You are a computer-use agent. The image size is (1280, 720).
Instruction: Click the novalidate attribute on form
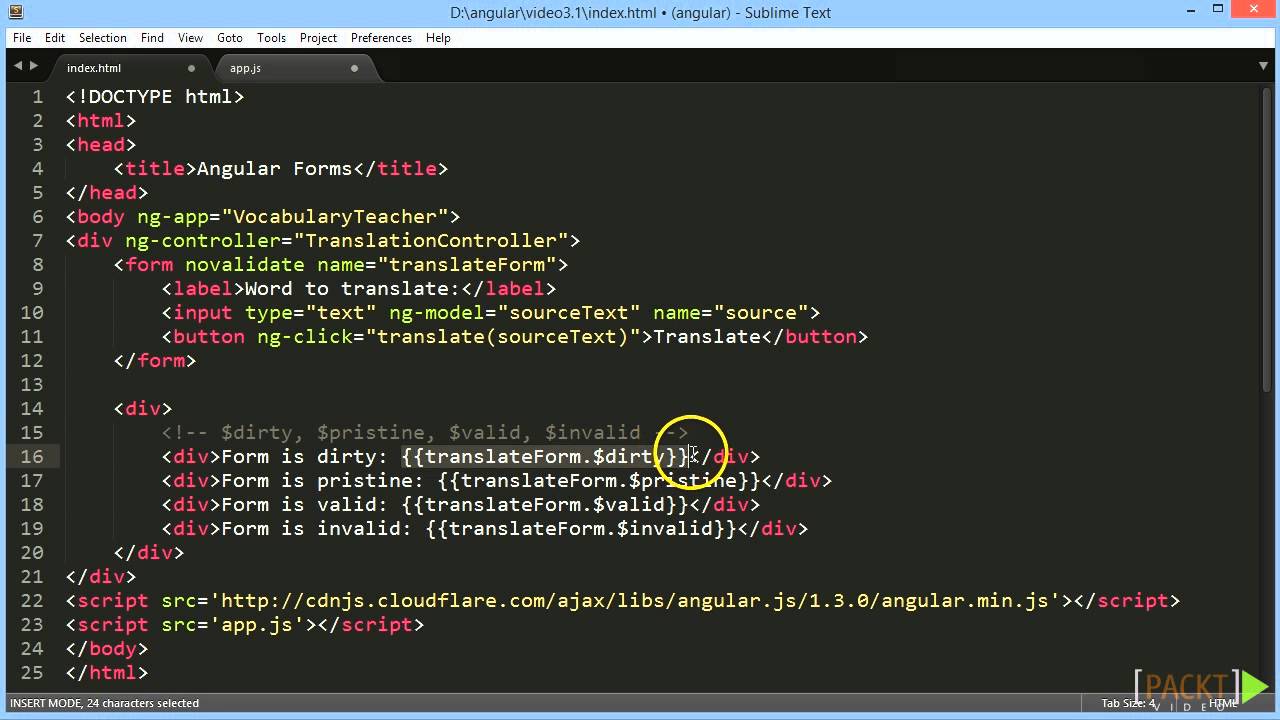click(x=245, y=265)
